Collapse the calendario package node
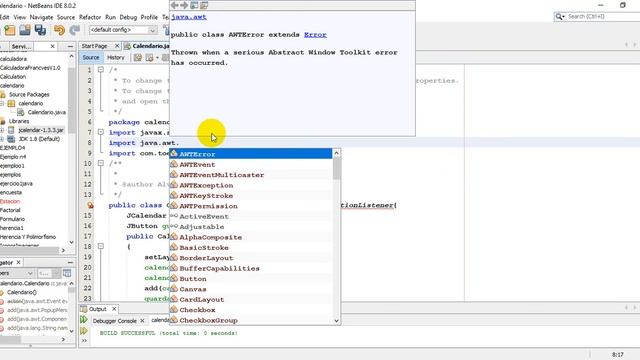Screen dimensions: 640x360 click(x=2, y=103)
